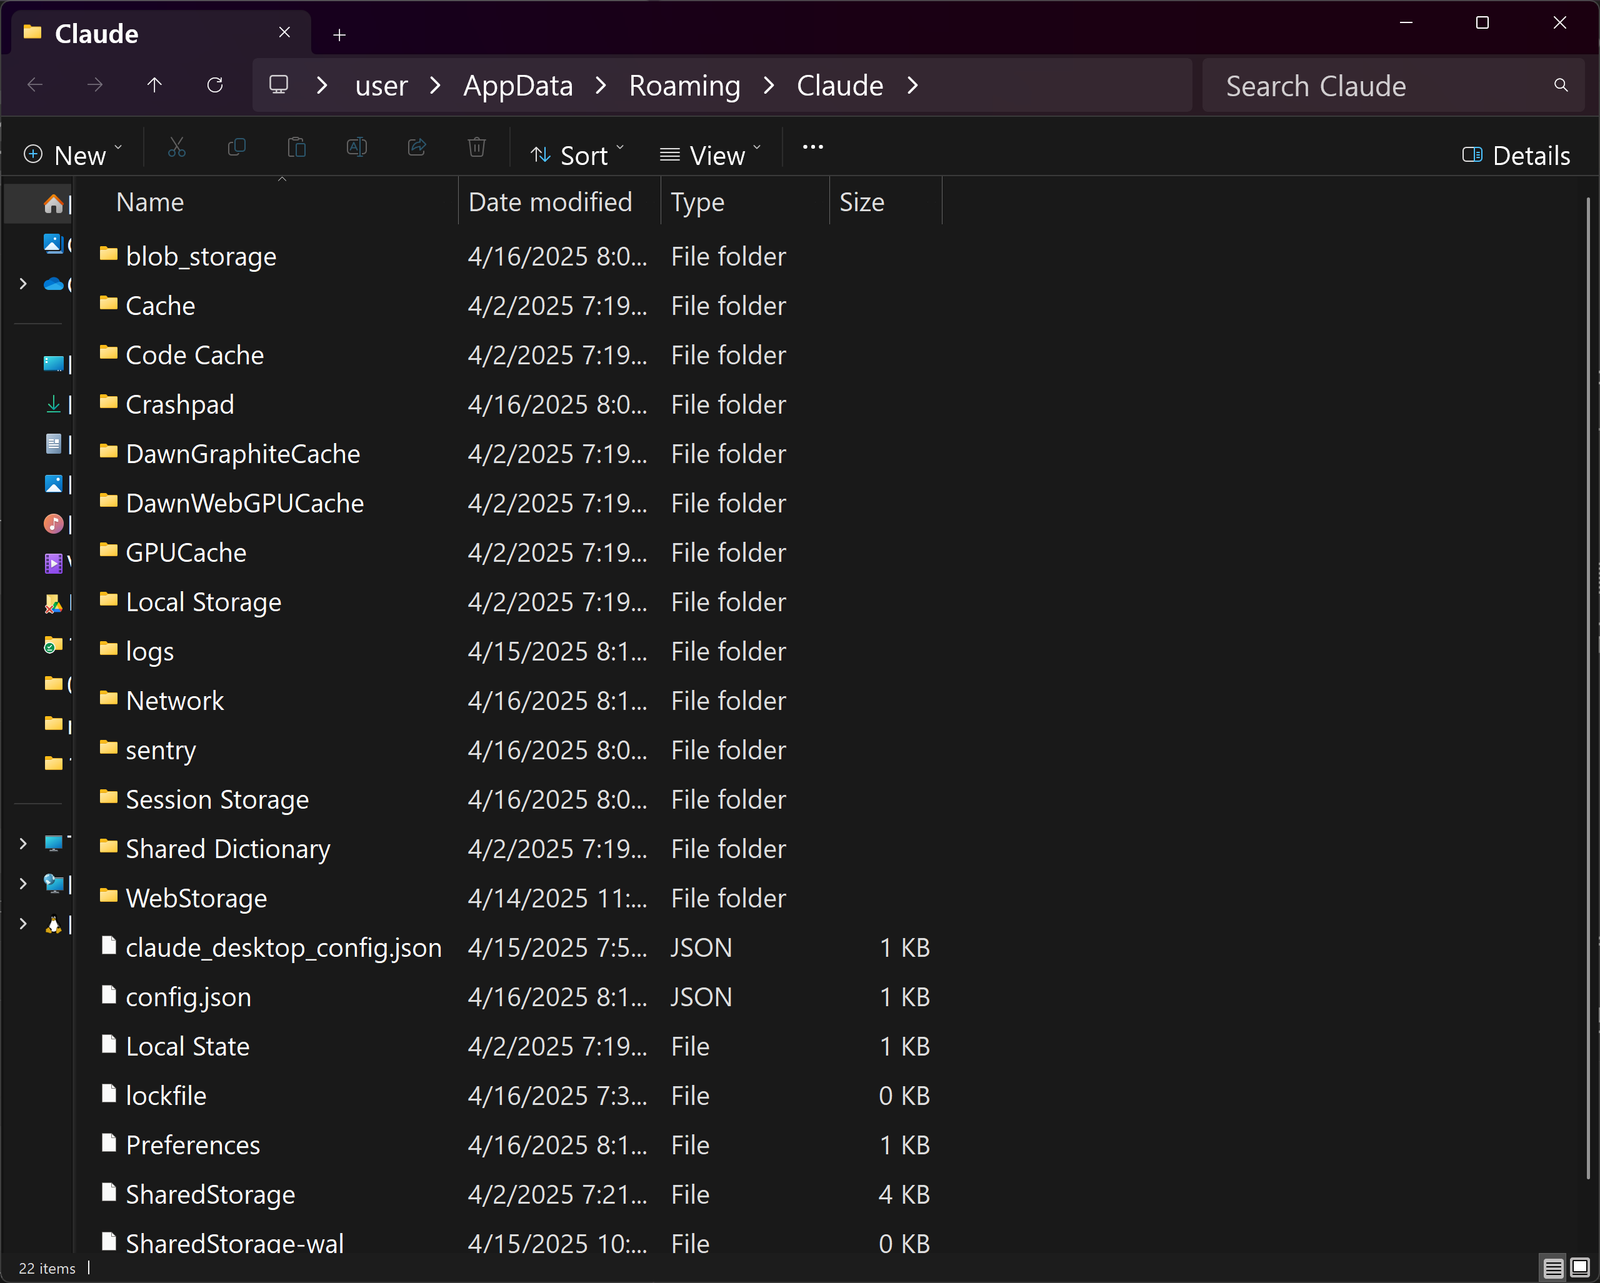
Task: Expand the This PC tree node
Action: 23,843
